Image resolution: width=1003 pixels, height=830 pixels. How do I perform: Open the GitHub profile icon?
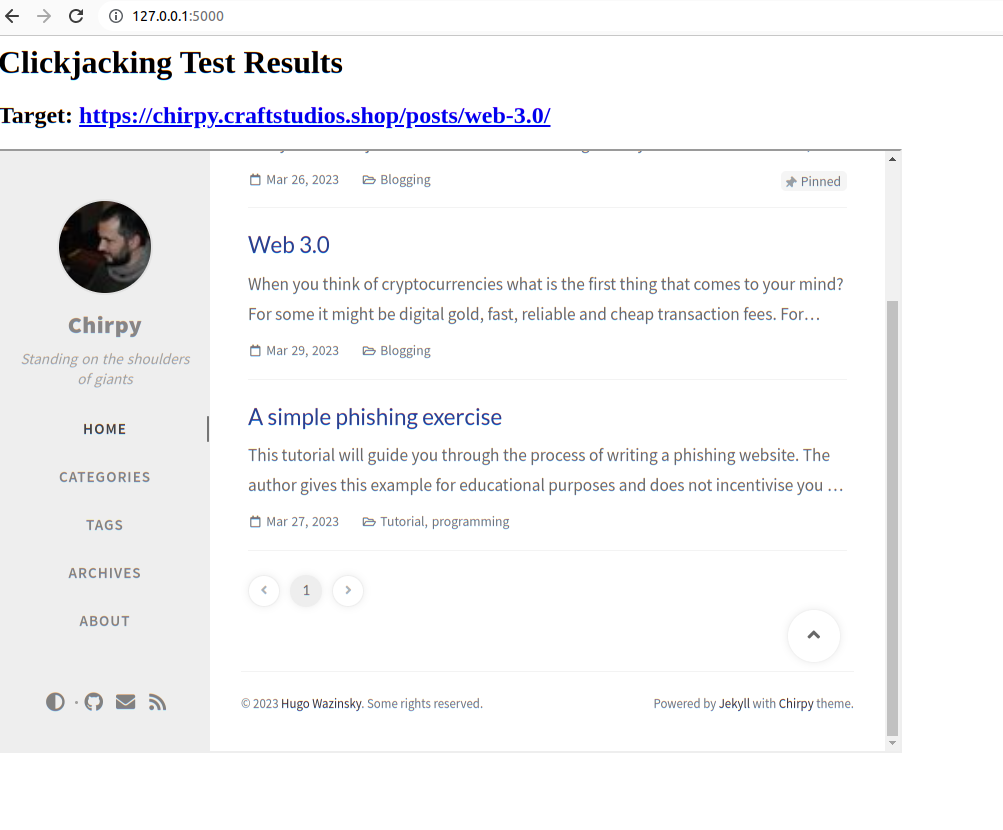[93, 701]
